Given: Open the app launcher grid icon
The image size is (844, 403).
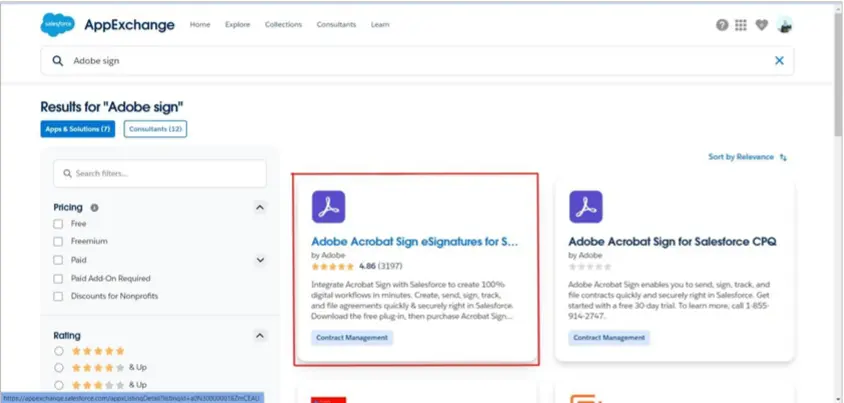Looking at the screenshot, I should (741, 25).
